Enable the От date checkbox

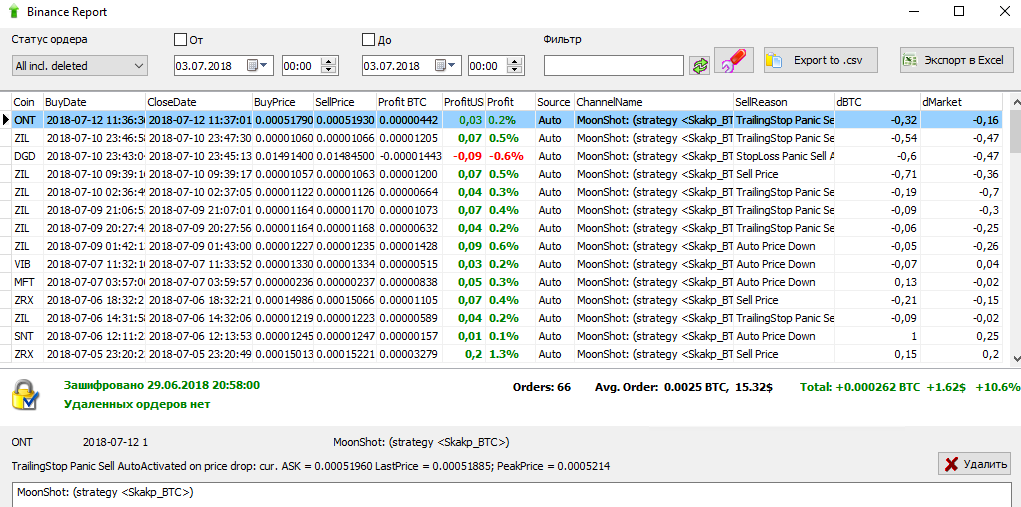click(180, 40)
